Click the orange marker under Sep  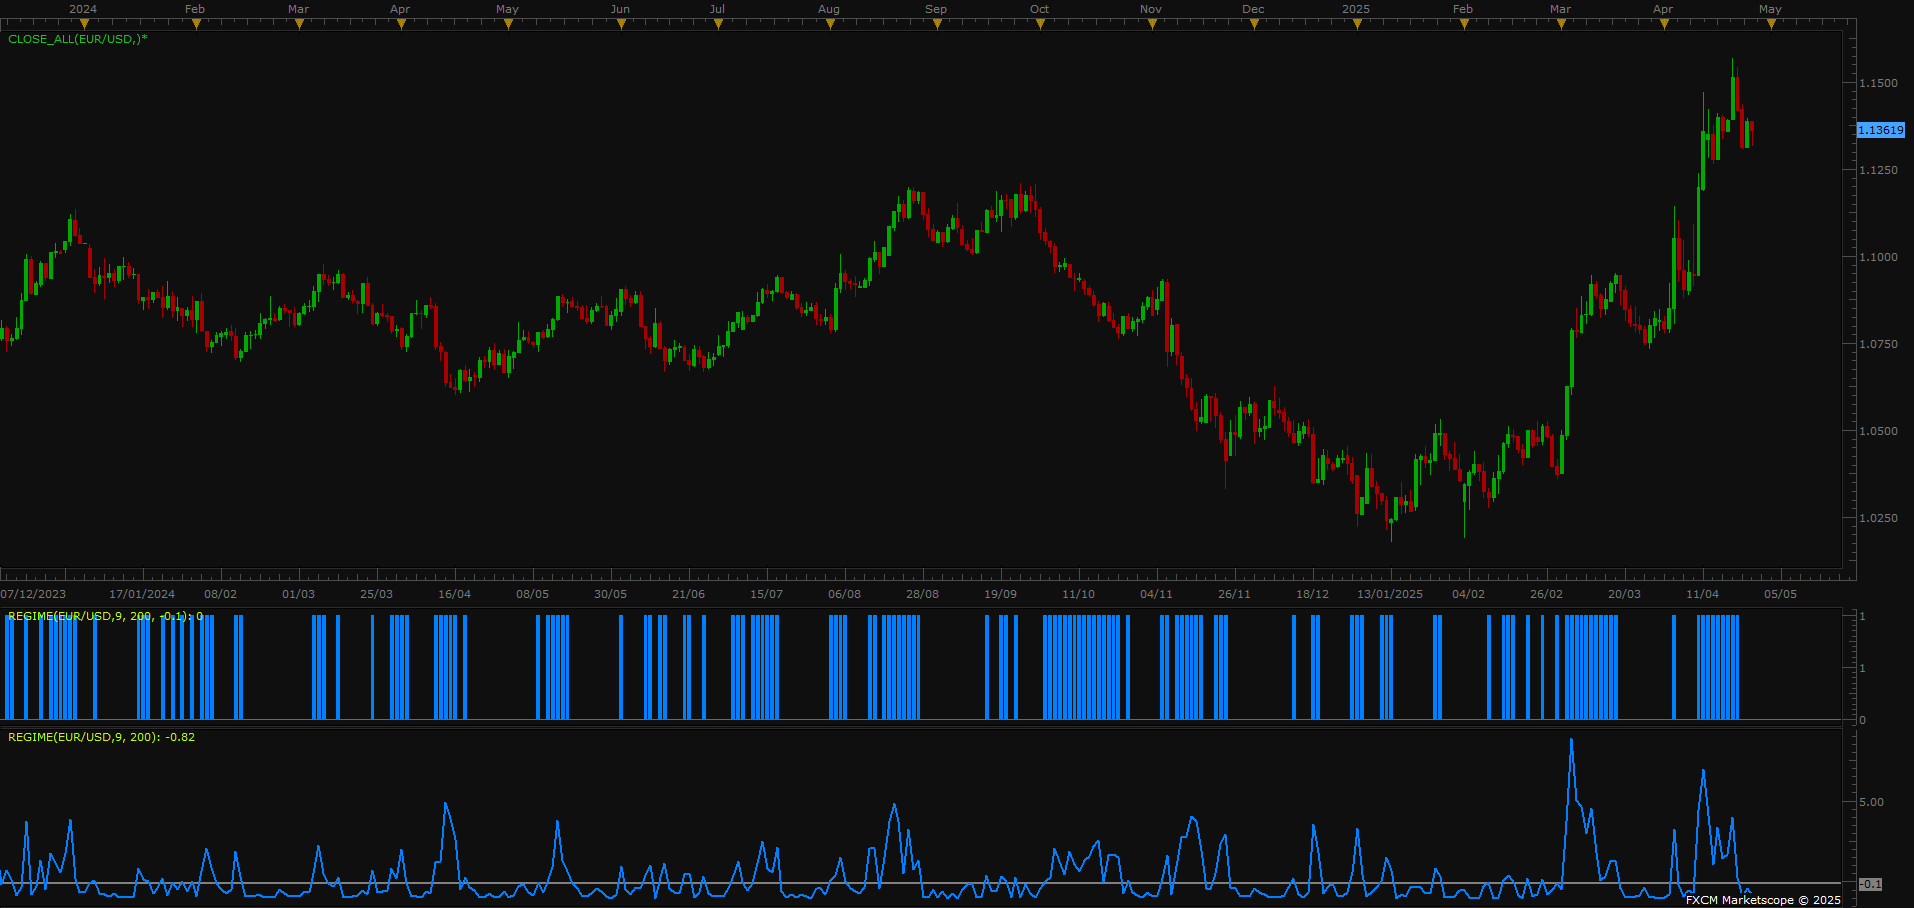937,24
